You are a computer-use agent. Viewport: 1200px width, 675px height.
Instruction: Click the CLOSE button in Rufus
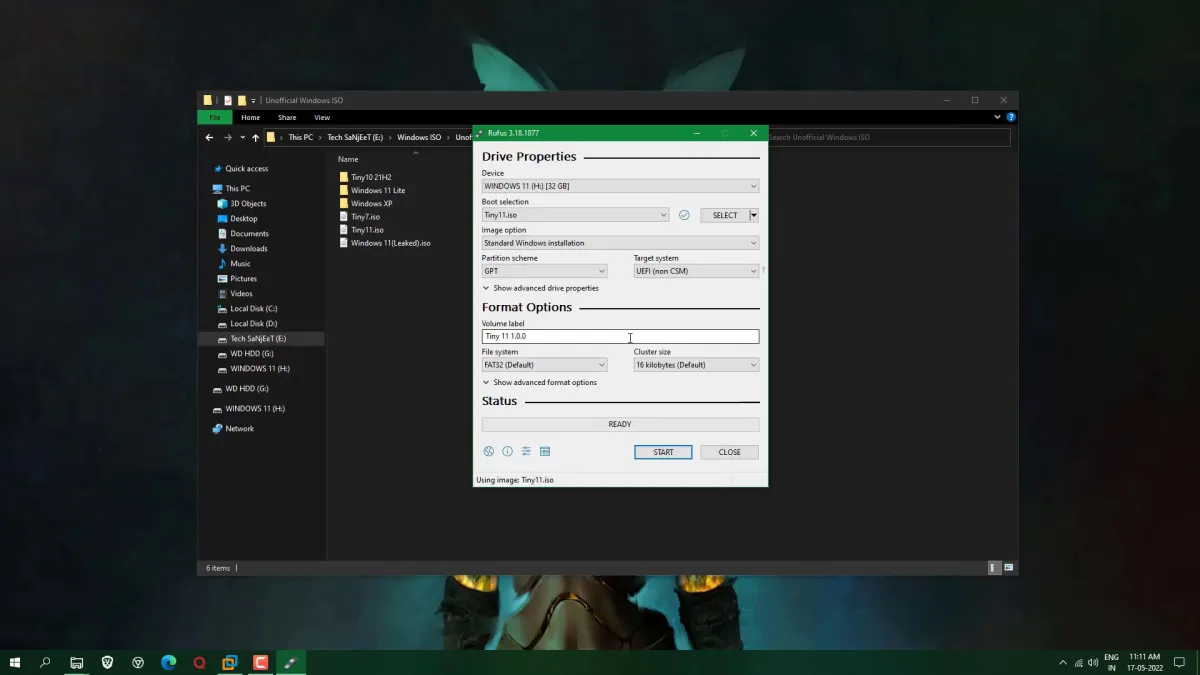(x=730, y=452)
